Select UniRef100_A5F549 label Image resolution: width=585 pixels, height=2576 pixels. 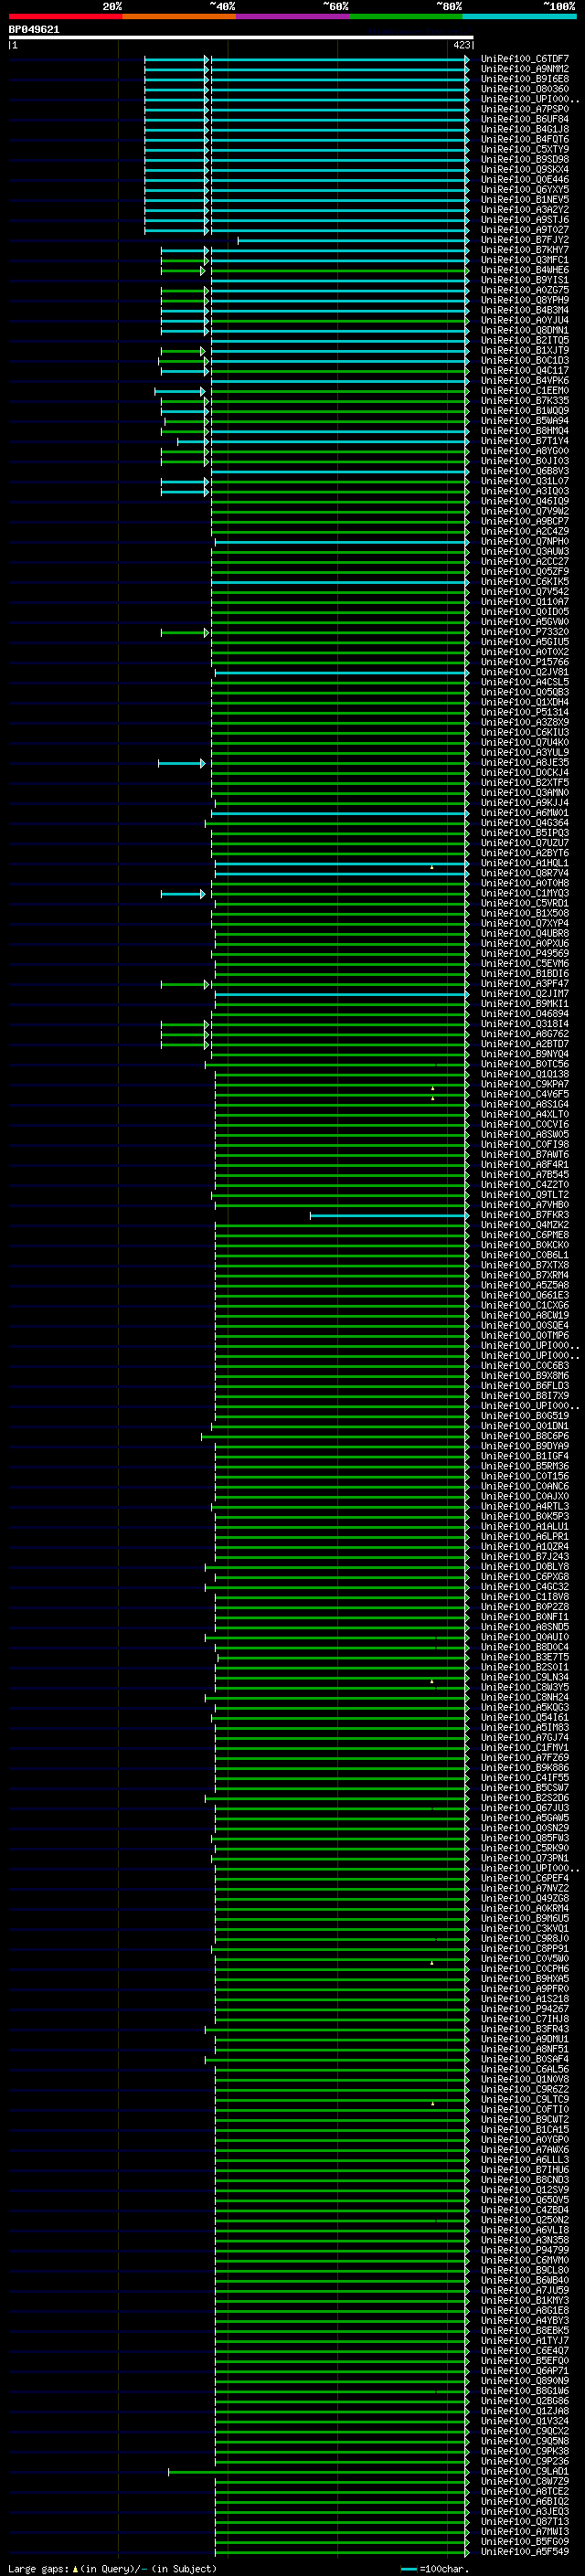pyautogui.click(x=524, y=2552)
